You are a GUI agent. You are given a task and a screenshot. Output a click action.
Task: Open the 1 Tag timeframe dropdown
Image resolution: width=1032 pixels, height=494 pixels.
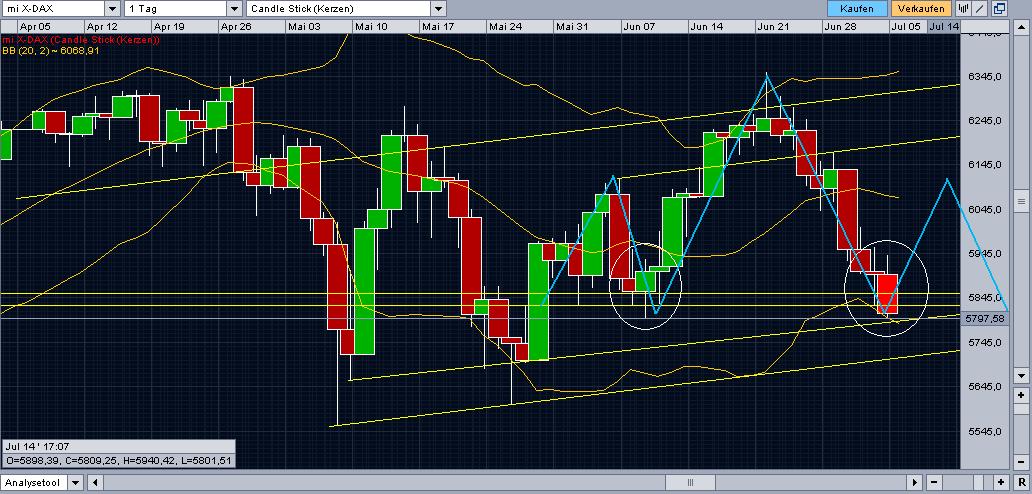coord(234,9)
